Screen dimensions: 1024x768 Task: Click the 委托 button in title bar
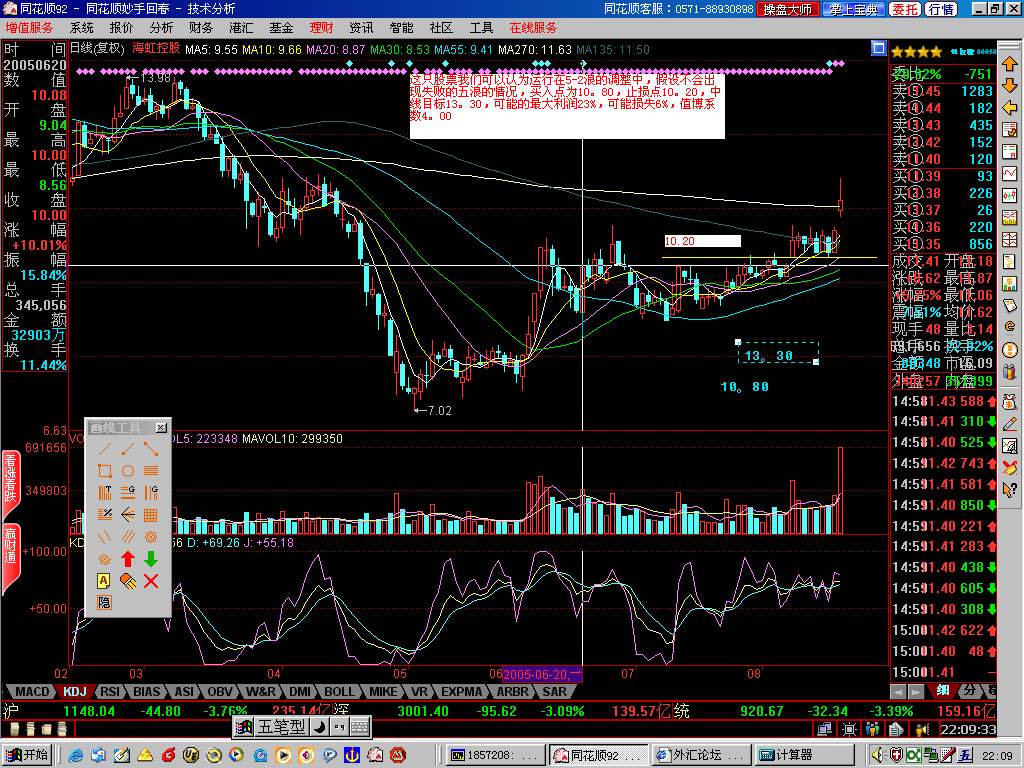[905, 9]
